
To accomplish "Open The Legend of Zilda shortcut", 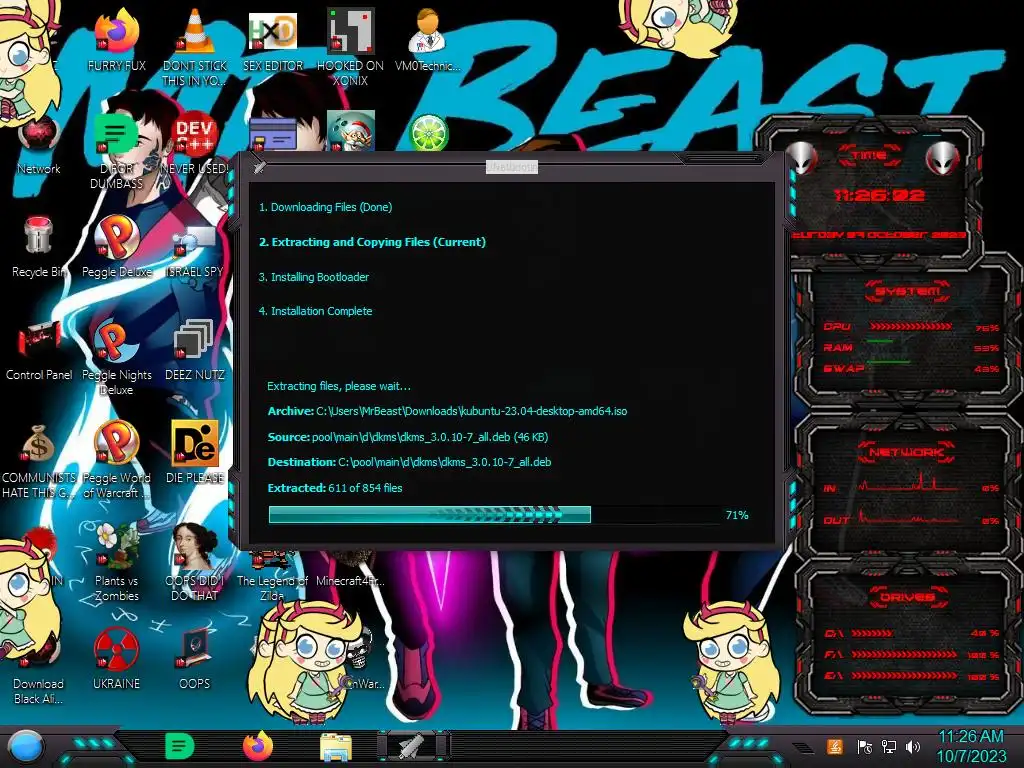I will 272,576.
